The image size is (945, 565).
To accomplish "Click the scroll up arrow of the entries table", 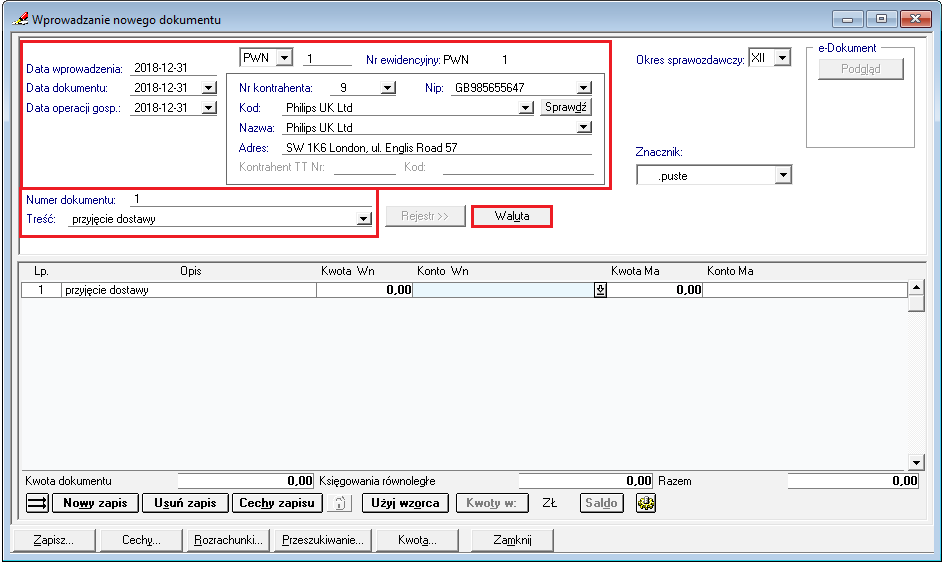I will (x=916, y=288).
